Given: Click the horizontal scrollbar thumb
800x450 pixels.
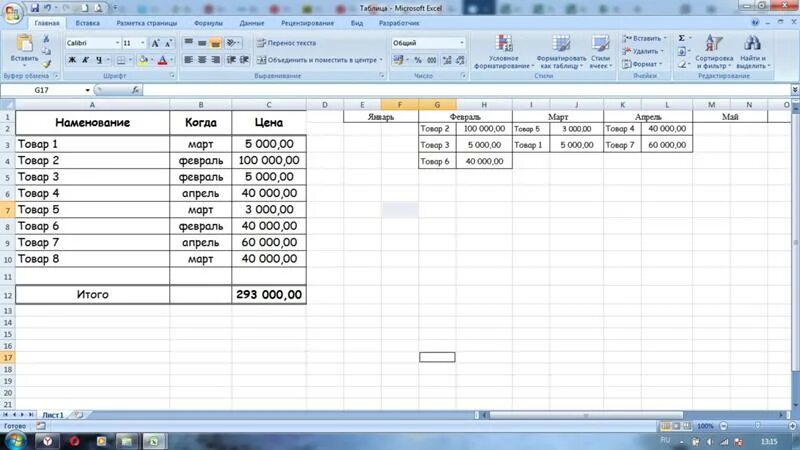Looking at the screenshot, I should pyautogui.click(x=586, y=415).
